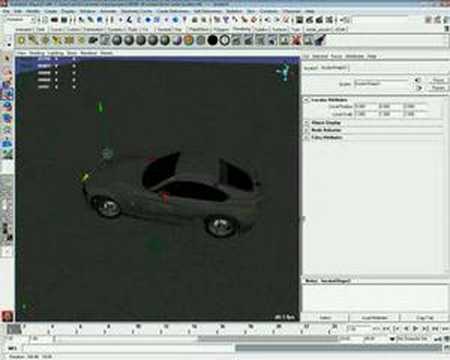Click the orange shading map shelf icon
This screenshot has height=360, width=450.
tap(189, 40)
